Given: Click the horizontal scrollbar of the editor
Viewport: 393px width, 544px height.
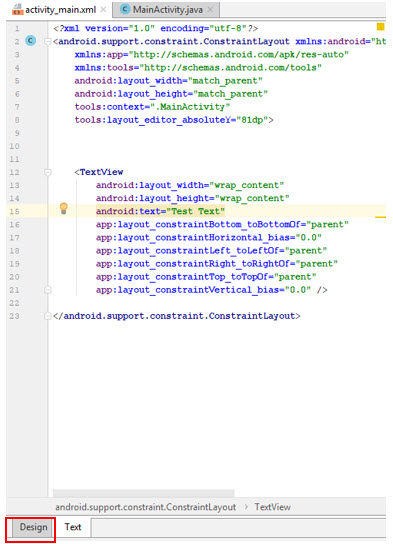Looking at the screenshot, I should pos(144,493).
